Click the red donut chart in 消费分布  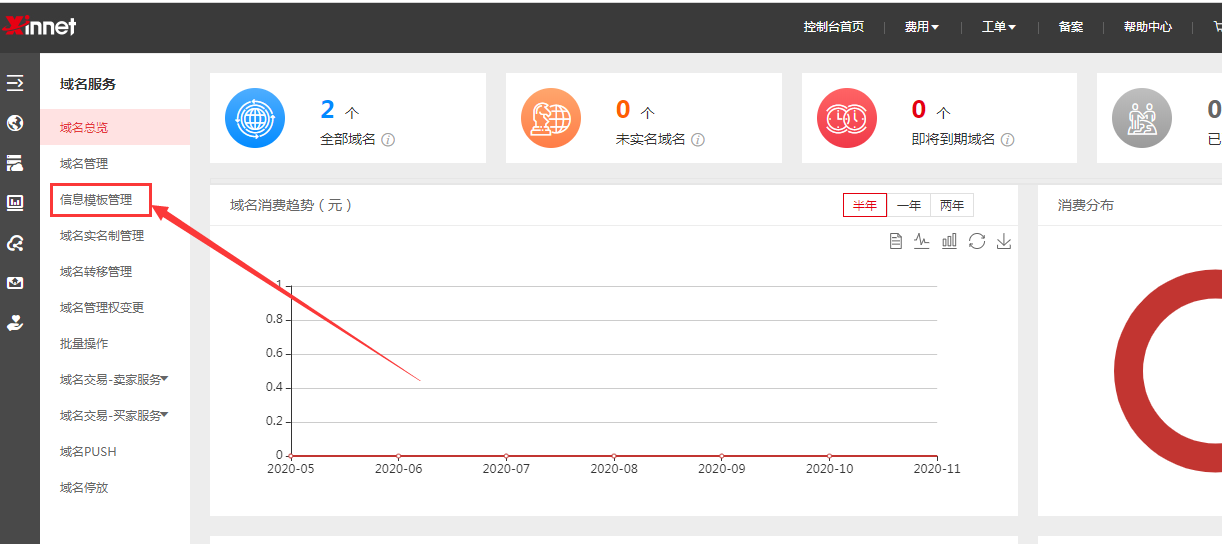click(x=1131, y=369)
